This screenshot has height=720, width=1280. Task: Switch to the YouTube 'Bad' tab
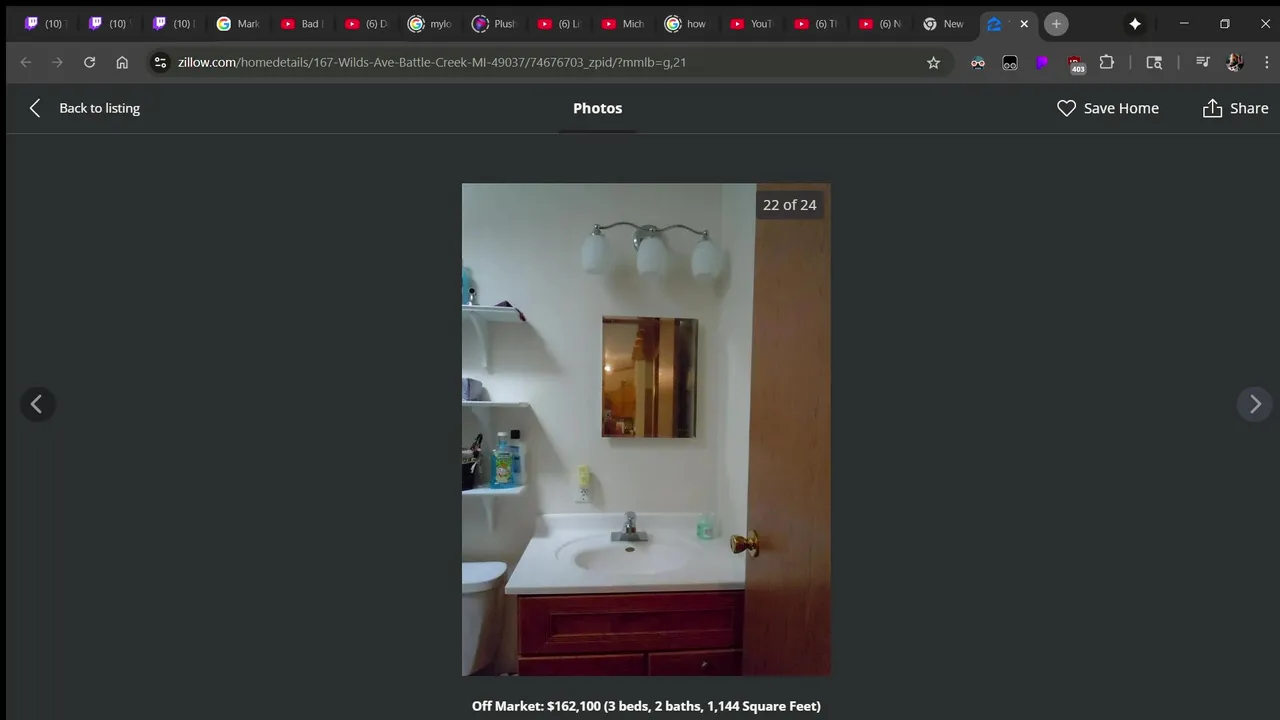click(303, 24)
